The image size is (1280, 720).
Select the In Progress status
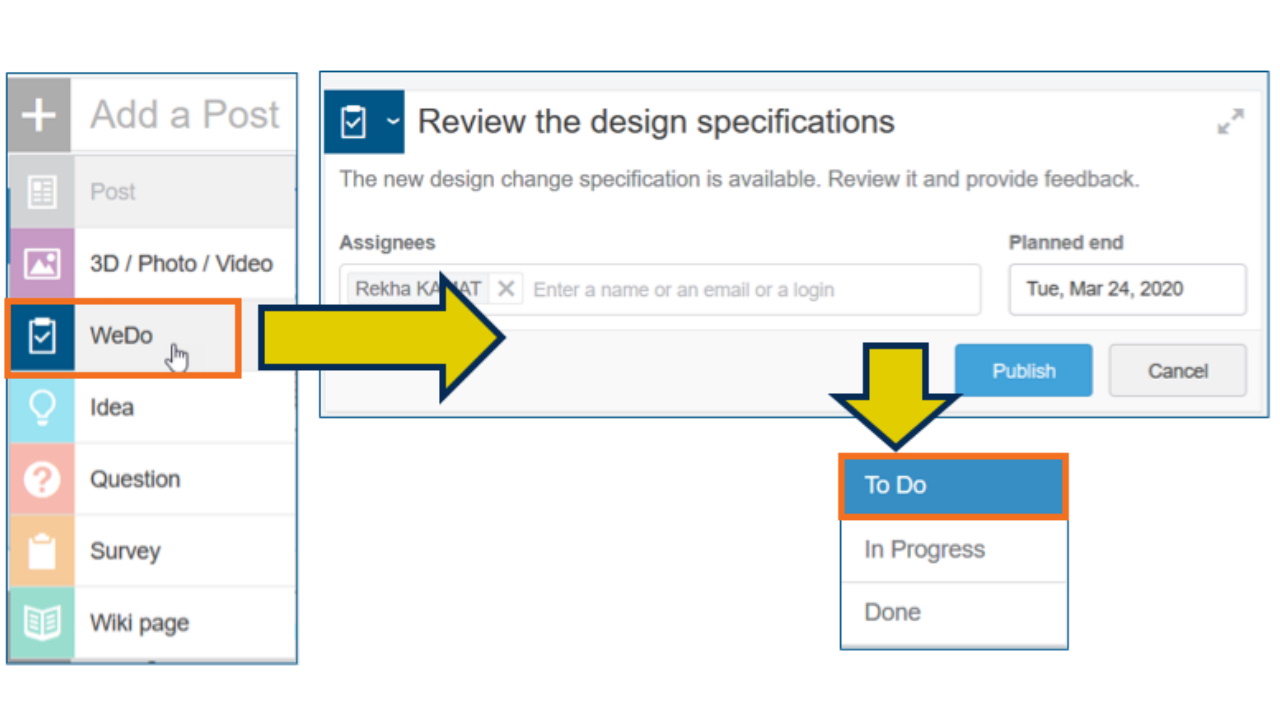(952, 549)
